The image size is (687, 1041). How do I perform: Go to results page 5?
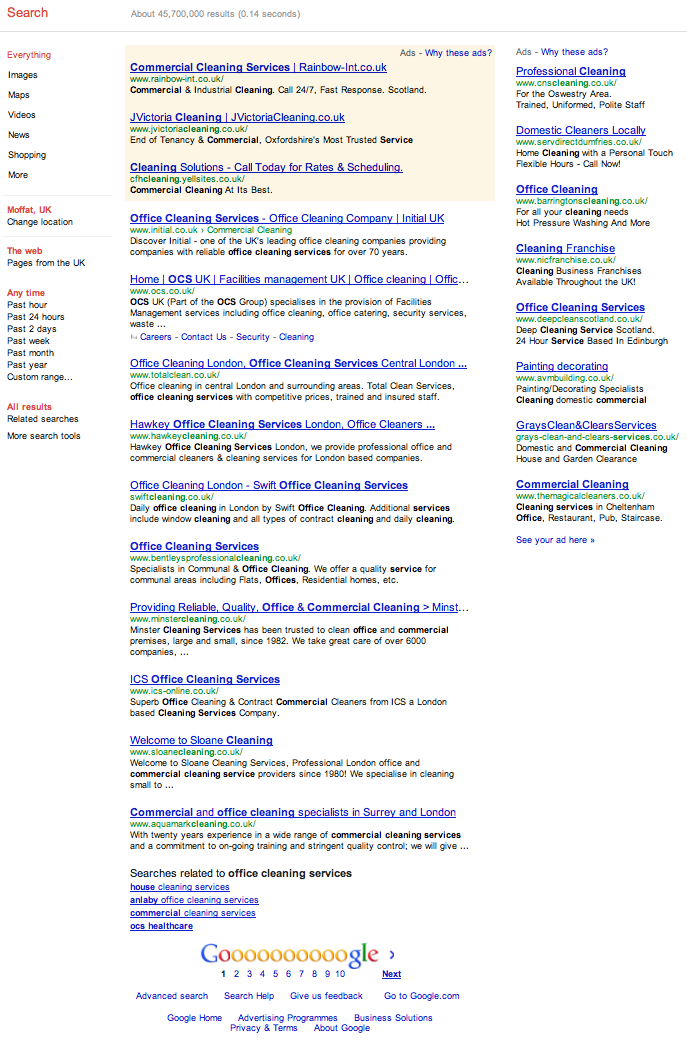tap(275, 974)
